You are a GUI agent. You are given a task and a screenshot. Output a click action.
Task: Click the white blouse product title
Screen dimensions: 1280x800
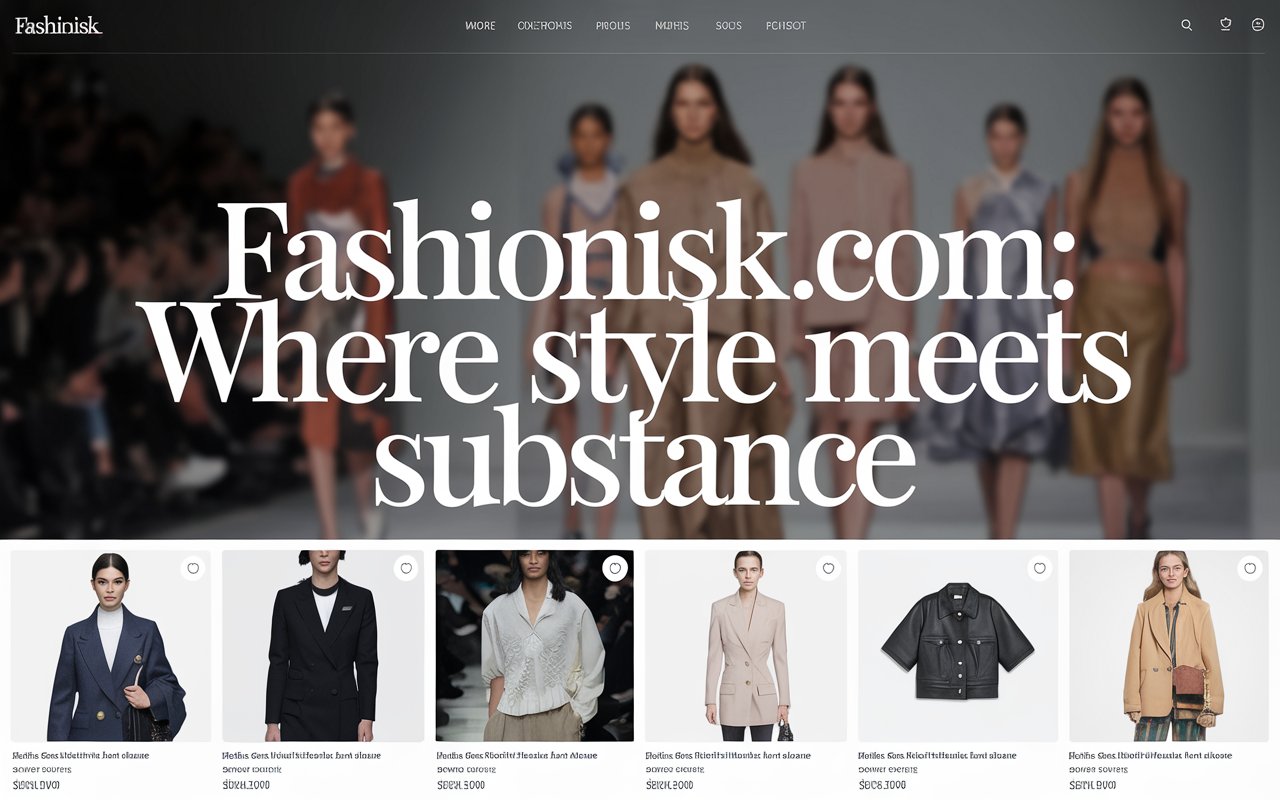[518, 756]
